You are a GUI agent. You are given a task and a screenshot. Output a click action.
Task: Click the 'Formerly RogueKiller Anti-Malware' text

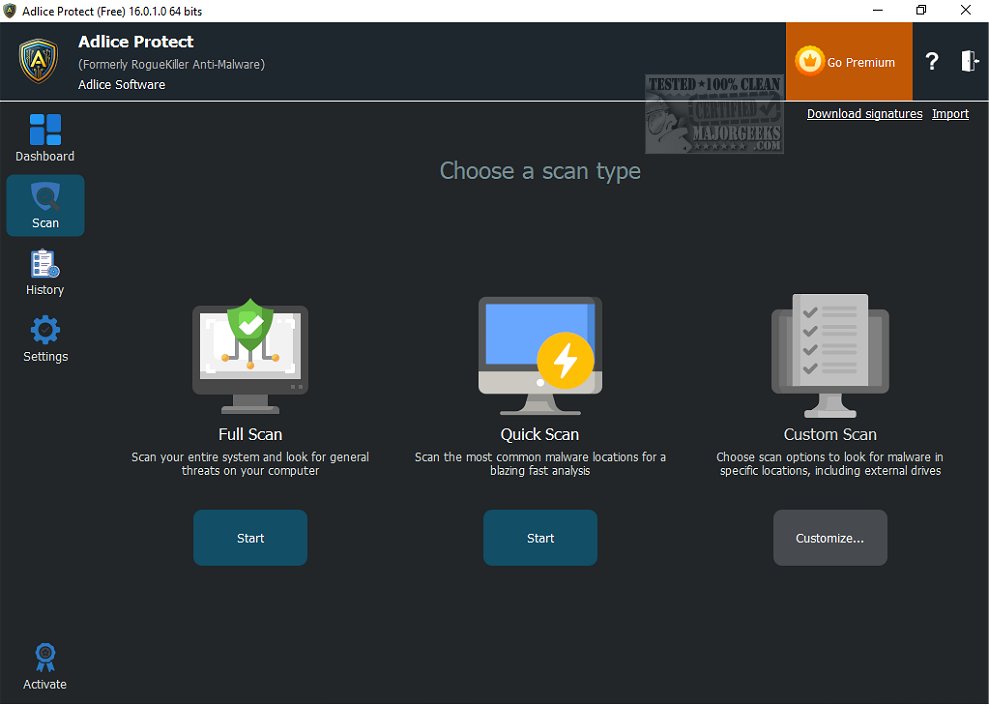coord(172,64)
